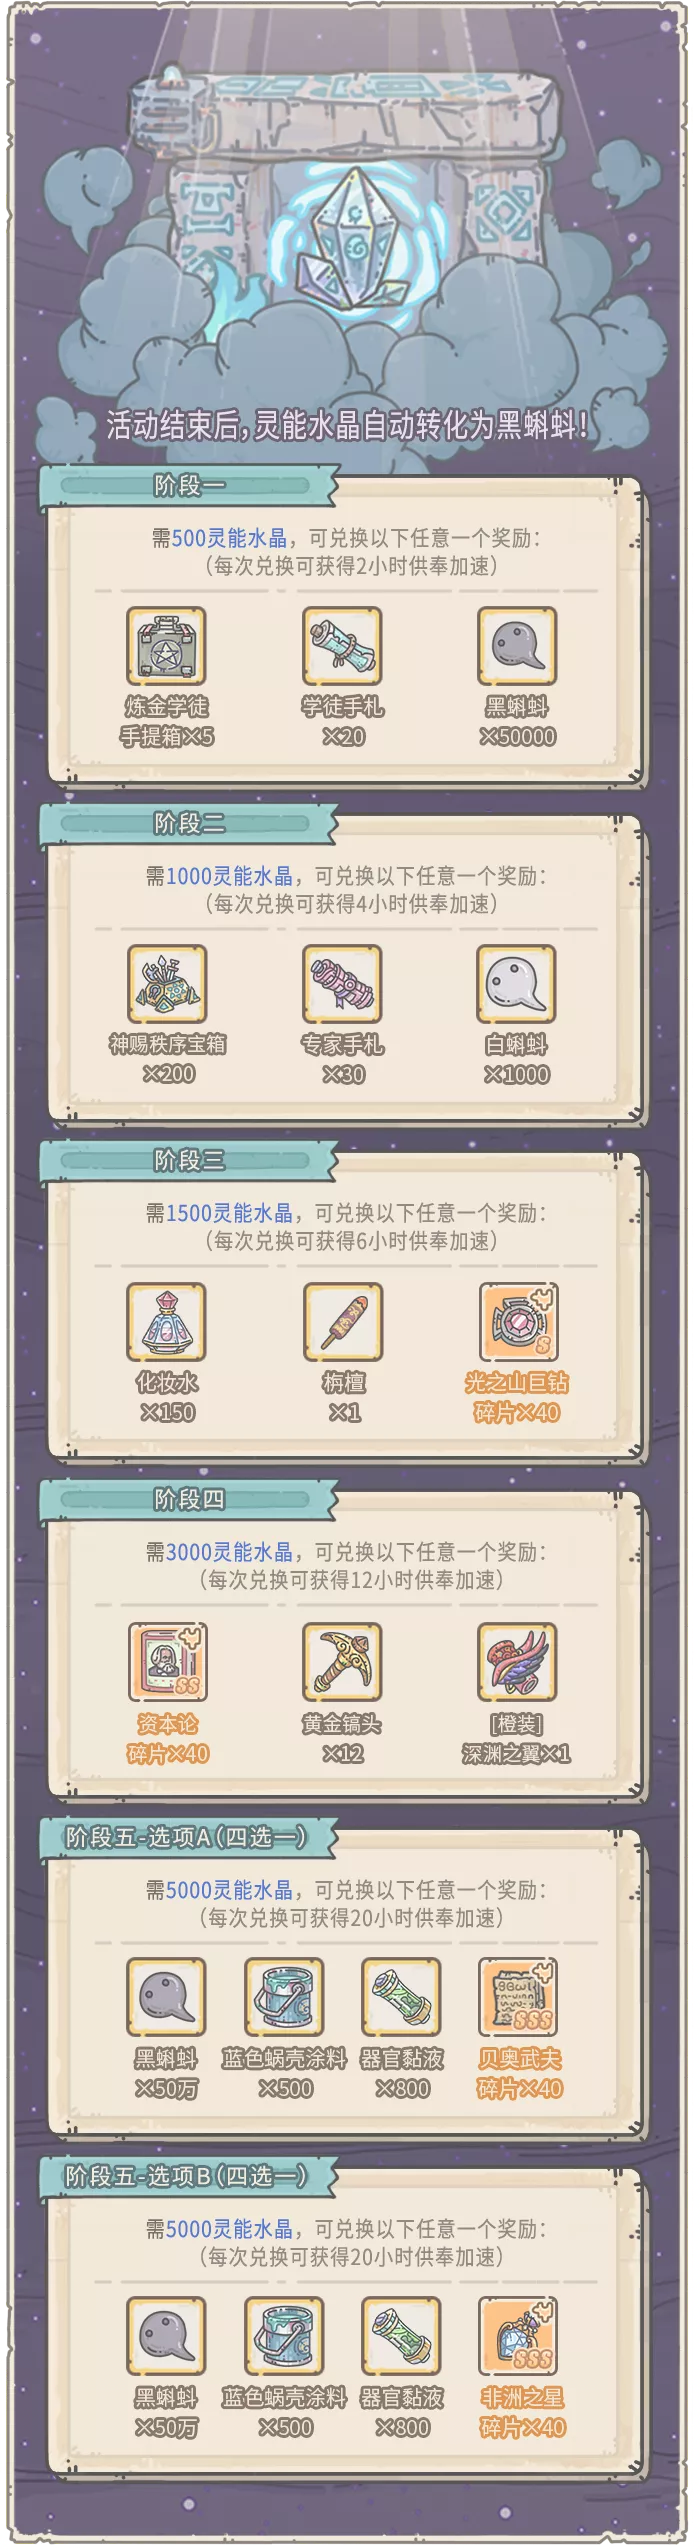Choose the 非洲之星 fragment icon
This screenshot has height=2548, width=694.
click(518, 2336)
